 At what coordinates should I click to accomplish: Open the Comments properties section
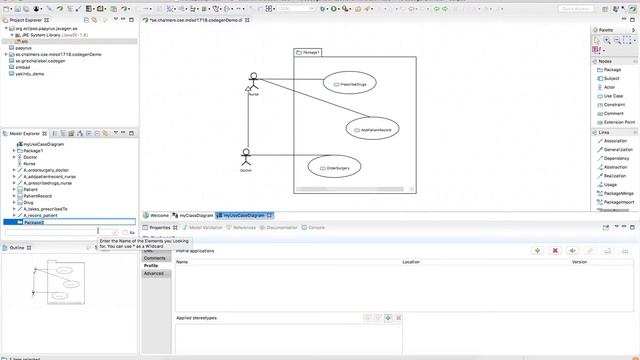click(x=156, y=258)
